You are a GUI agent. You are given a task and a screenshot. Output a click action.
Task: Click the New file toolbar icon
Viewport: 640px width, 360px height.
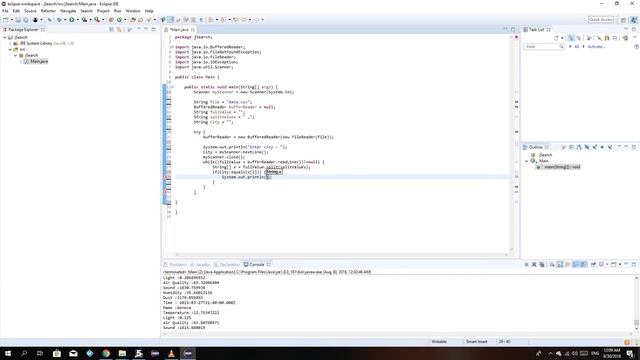tap(6, 20)
